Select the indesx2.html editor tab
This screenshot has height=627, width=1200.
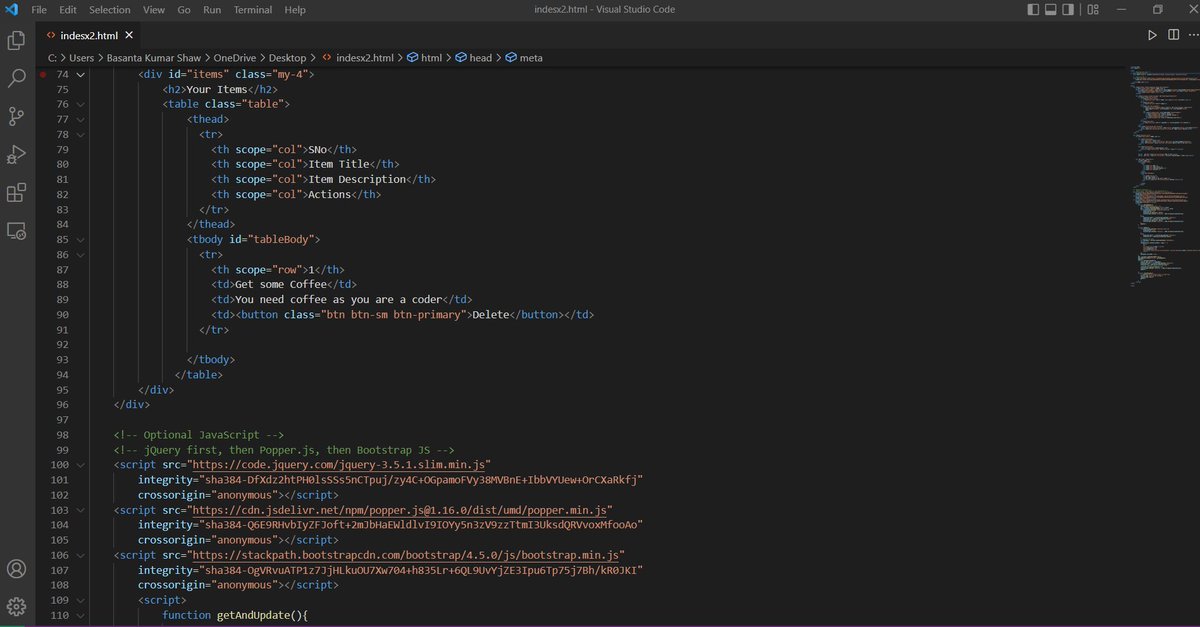click(x=90, y=34)
